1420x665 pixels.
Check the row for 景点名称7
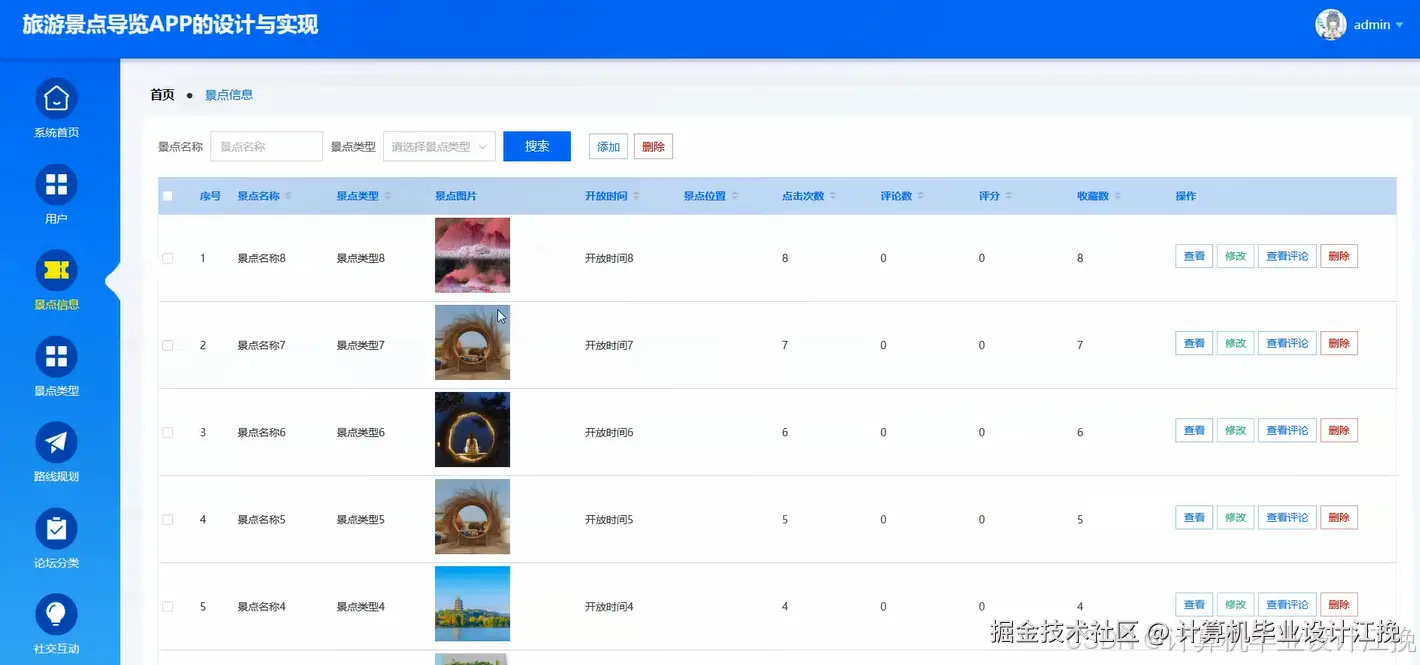(x=167, y=345)
